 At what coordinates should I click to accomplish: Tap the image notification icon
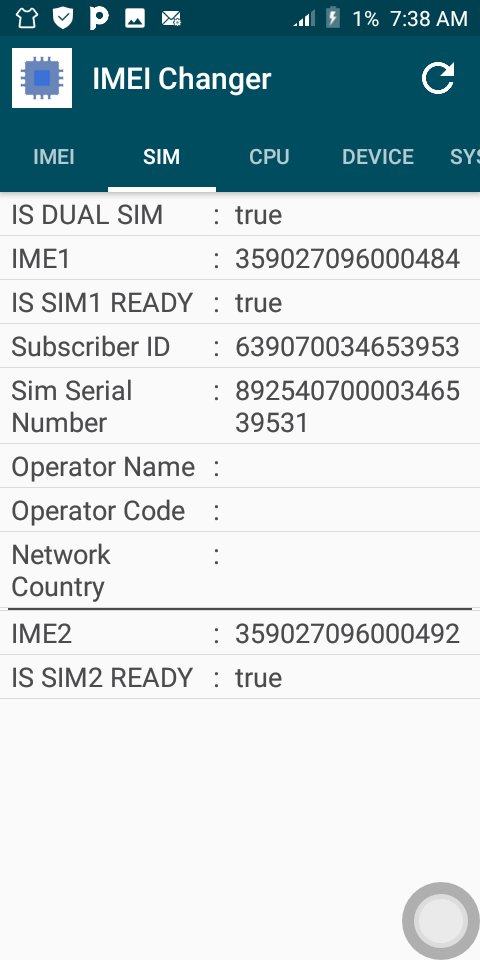(135, 18)
